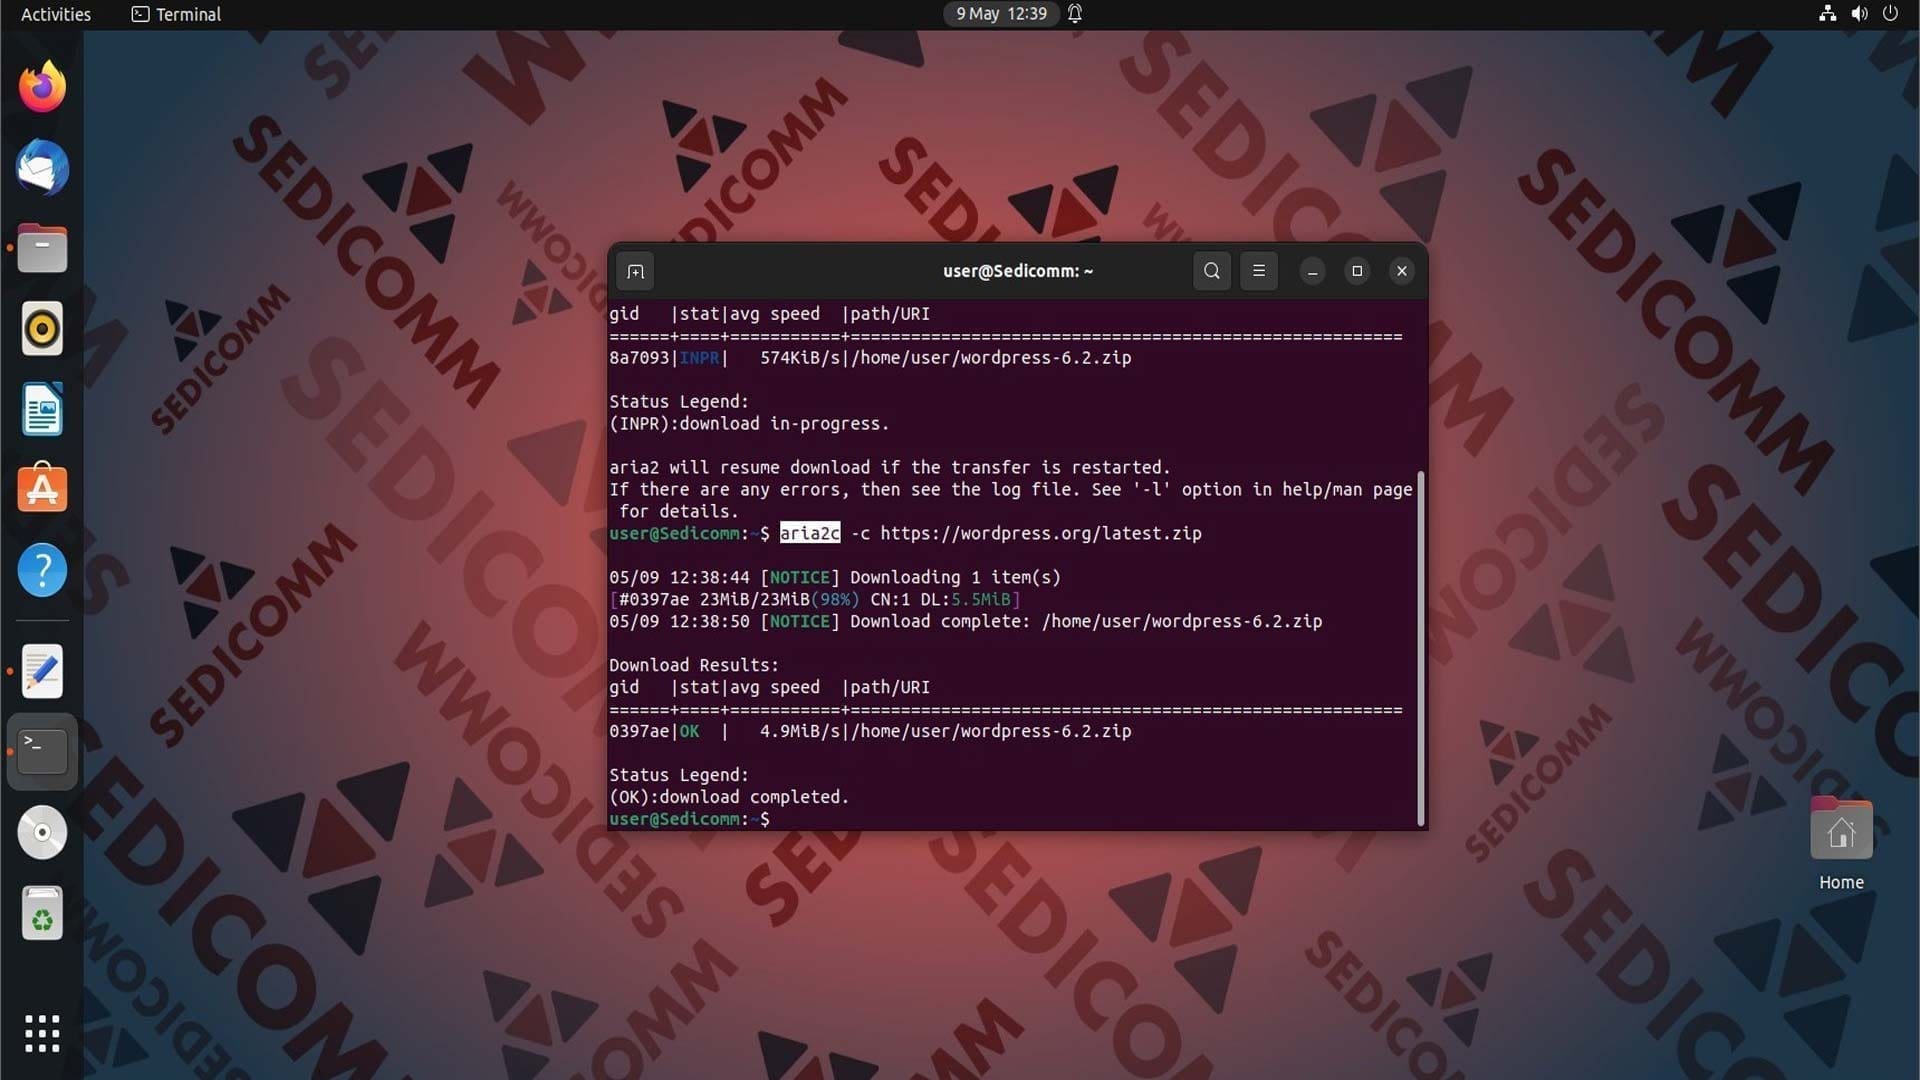Open the Help icon in dock
The width and height of the screenshot is (1920, 1080).
tap(42, 570)
